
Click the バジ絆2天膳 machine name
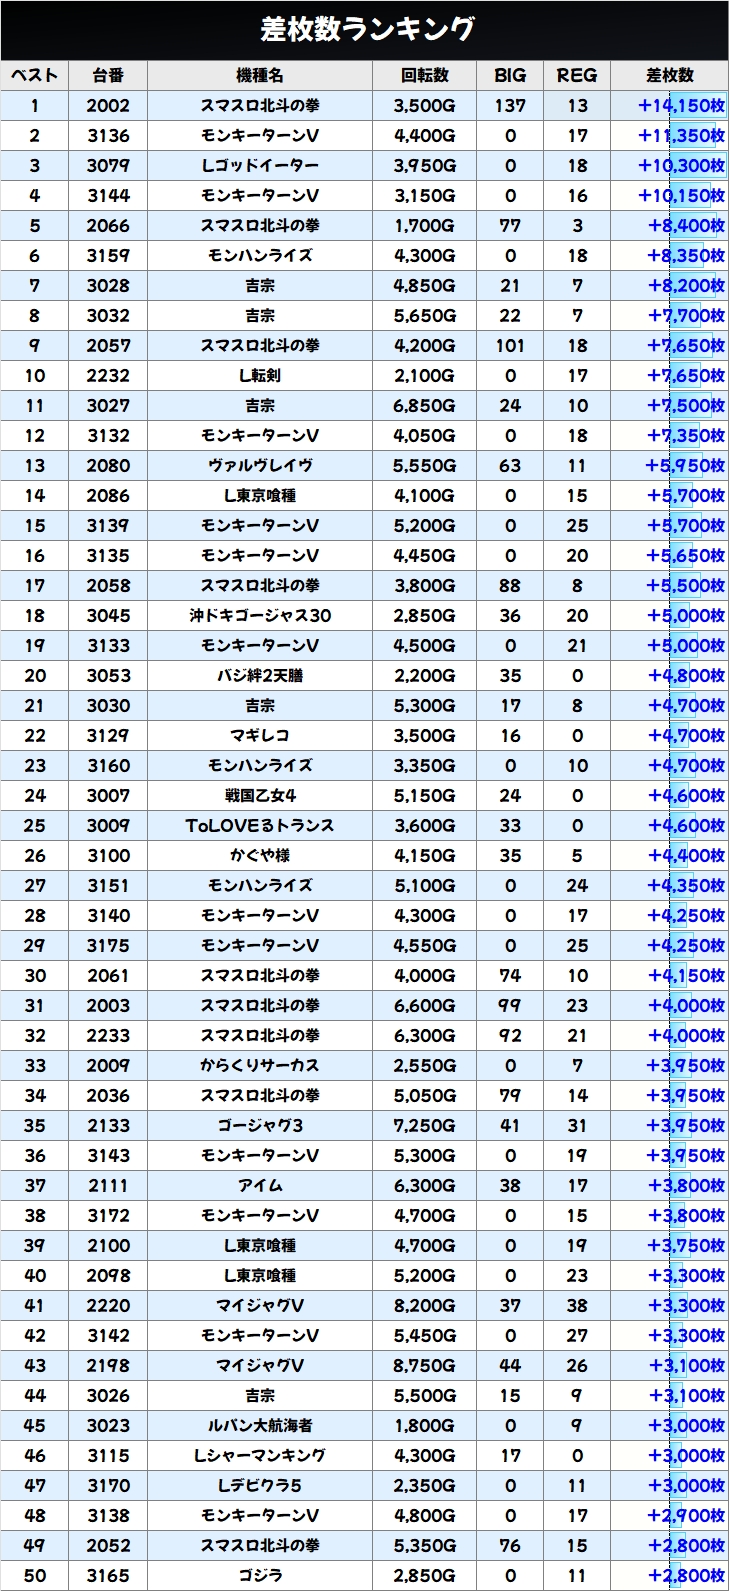coord(260,676)
